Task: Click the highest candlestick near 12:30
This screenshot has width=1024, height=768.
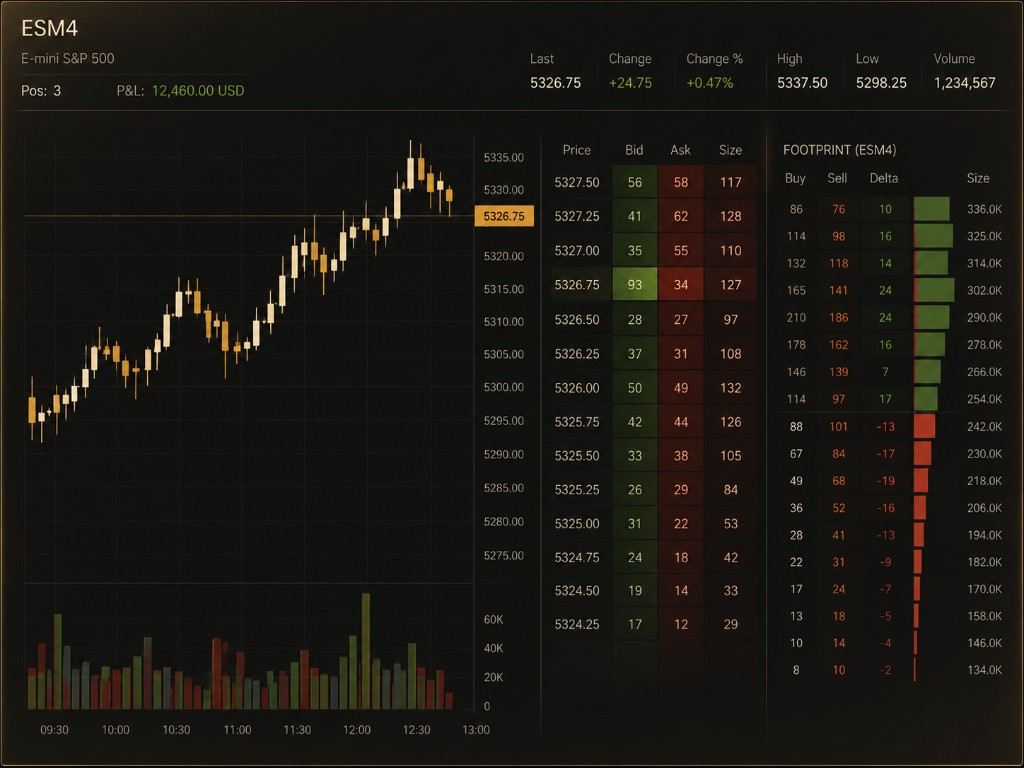Action: point(410,165)
